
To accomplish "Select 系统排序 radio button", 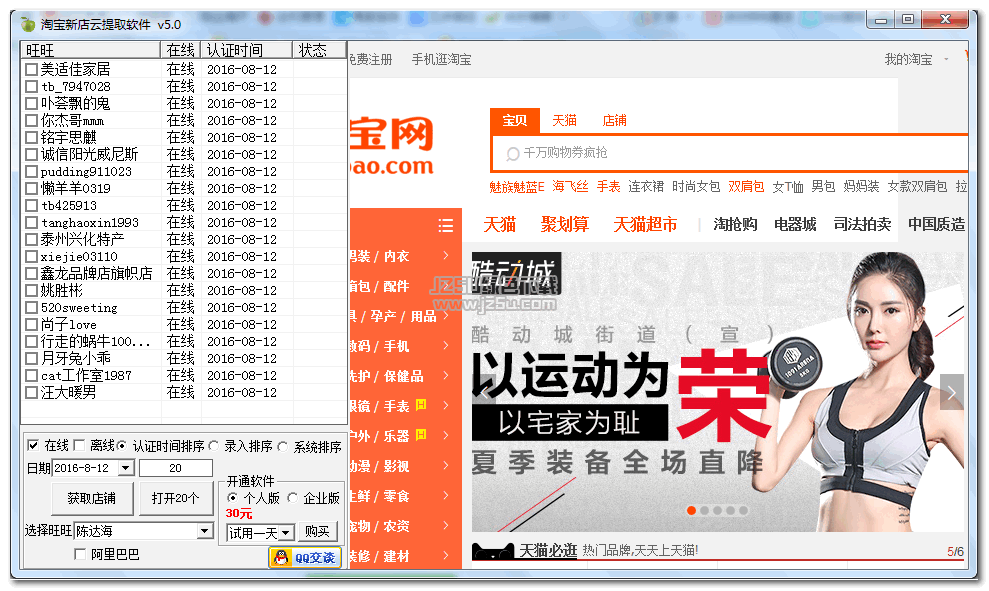I will (x=283, y=447).
